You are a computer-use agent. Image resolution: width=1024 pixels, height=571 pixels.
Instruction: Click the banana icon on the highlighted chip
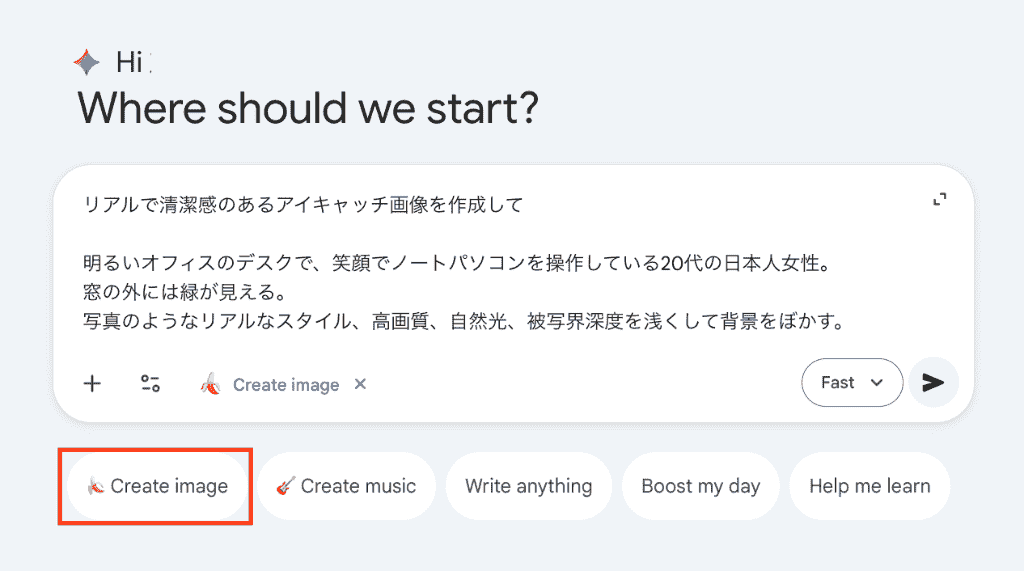[x=95, y=487]
